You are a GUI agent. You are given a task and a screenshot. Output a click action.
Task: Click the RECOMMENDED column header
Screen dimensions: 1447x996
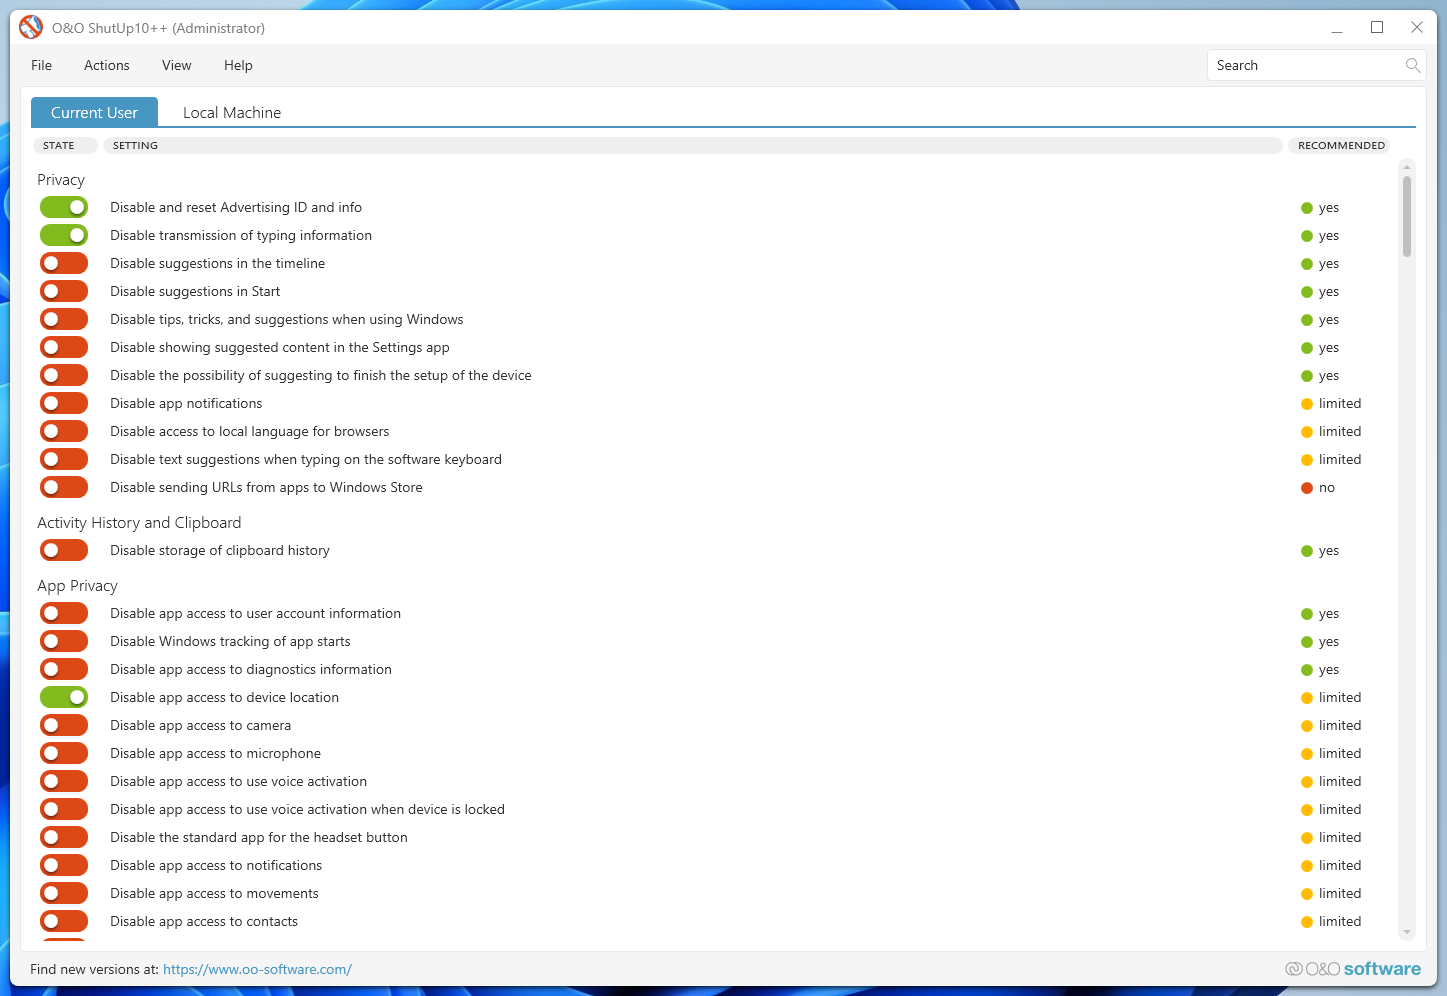coord(1341,145)
